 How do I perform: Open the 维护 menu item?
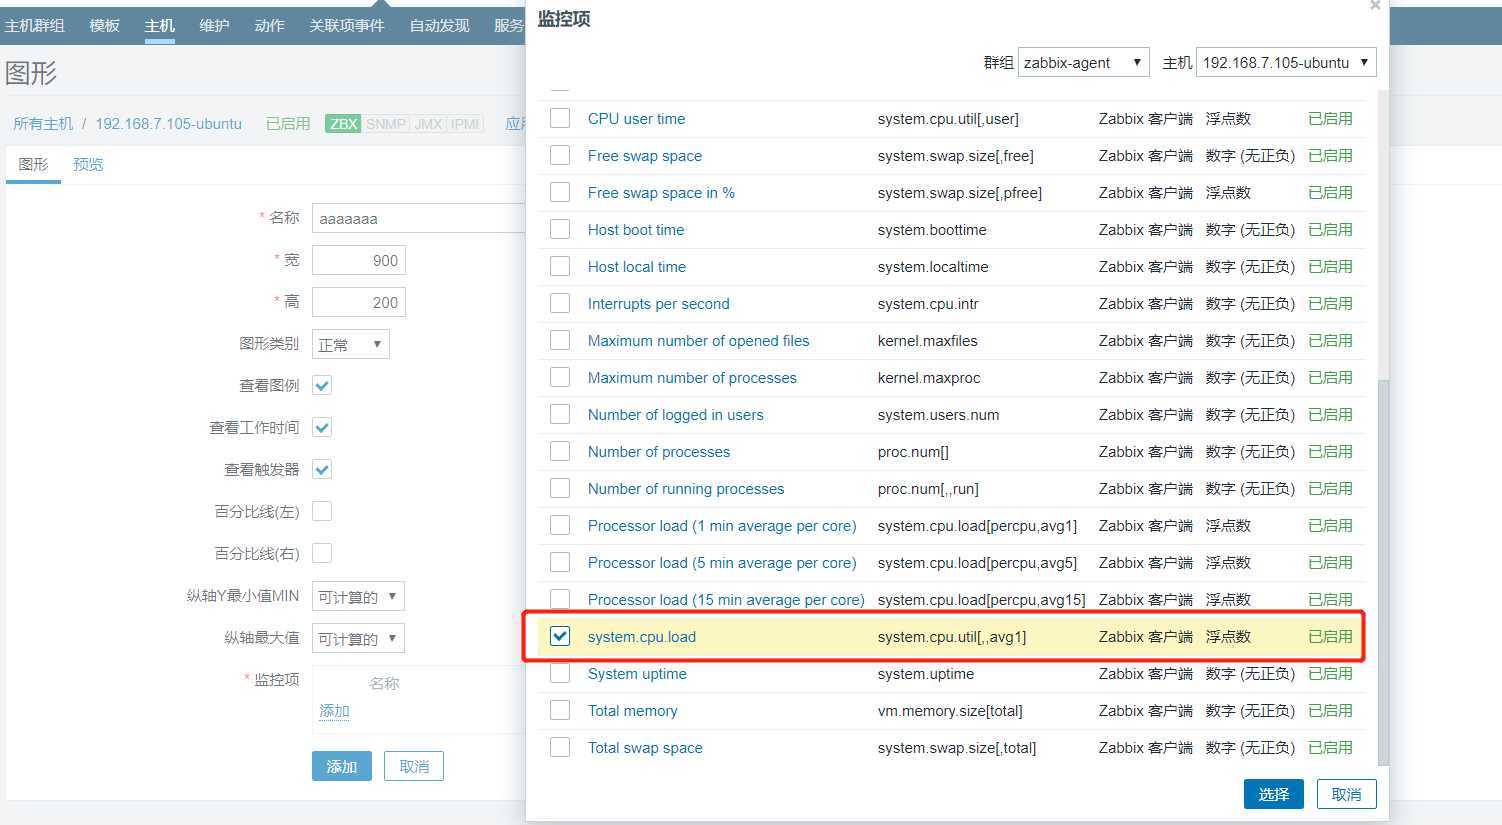(214, 25)
